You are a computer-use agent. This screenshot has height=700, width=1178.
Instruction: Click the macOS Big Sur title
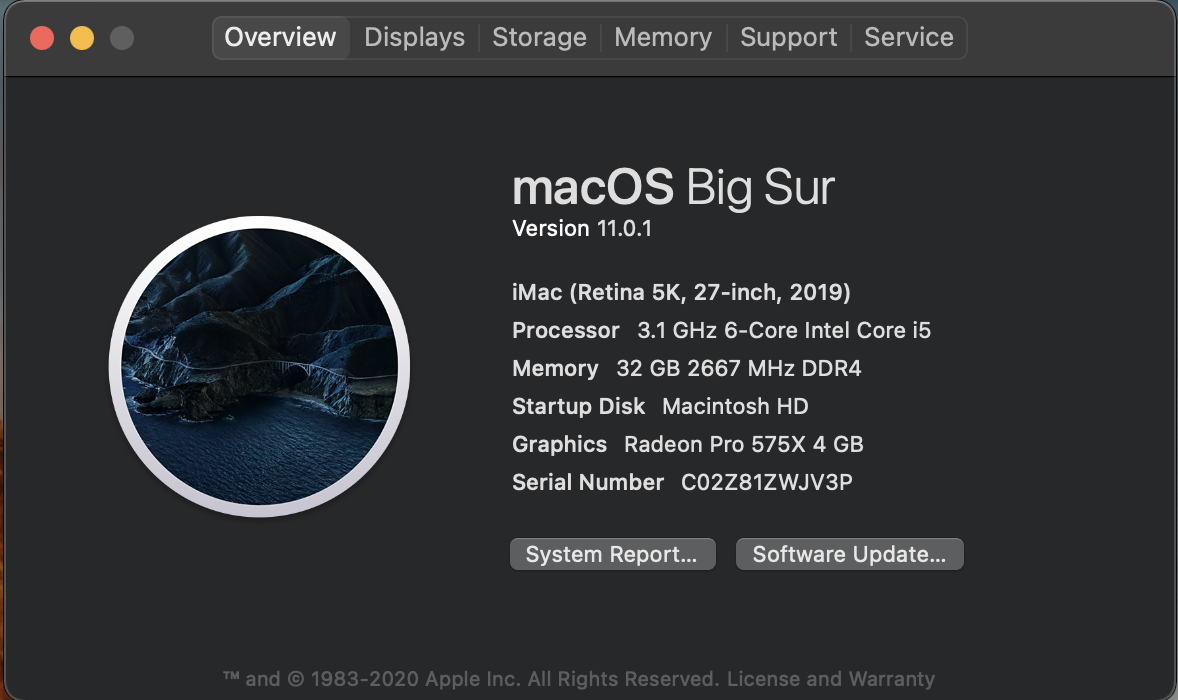tap(673, 188)
